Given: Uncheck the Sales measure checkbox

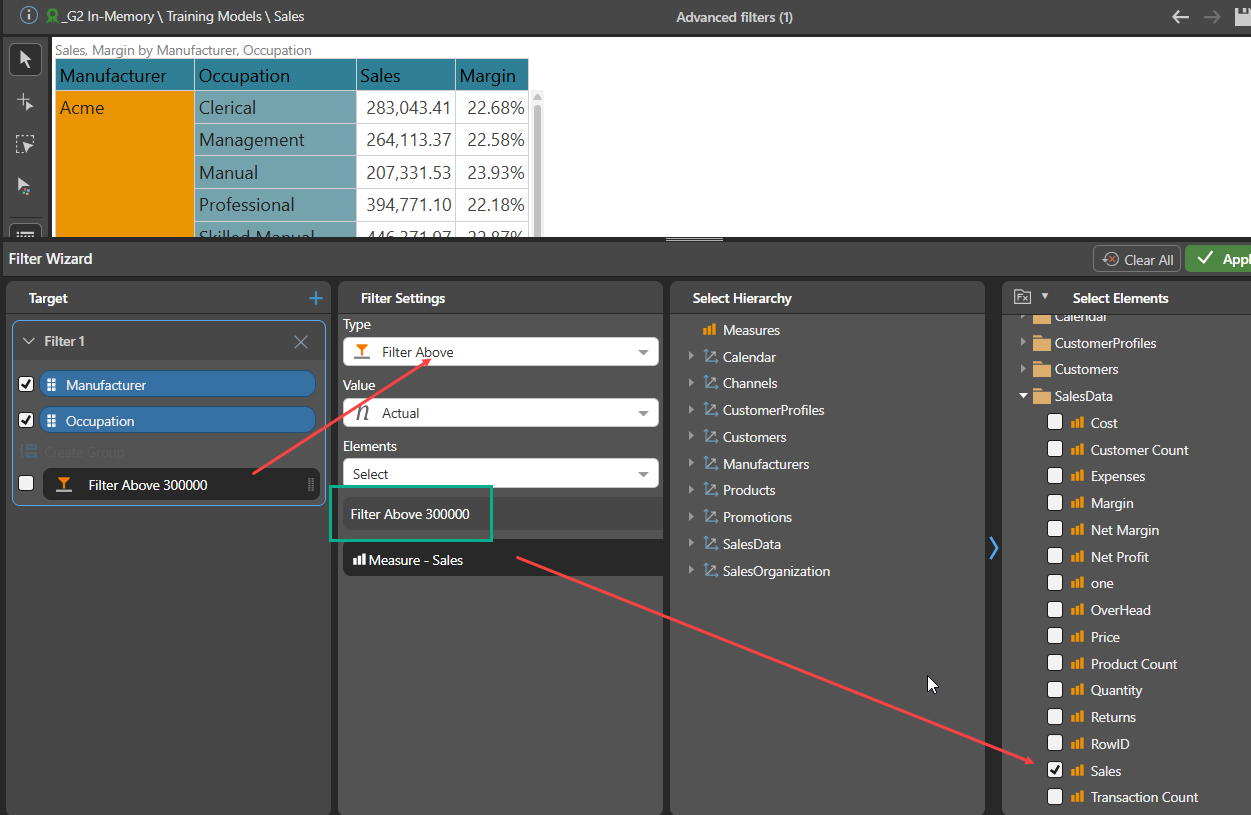Looking at the screenshot, I should tap(1055, 770).
